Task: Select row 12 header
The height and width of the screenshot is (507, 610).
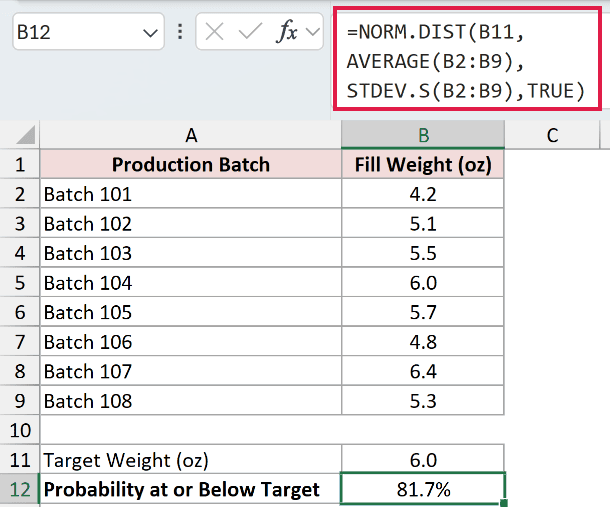Action: (20, 489)
